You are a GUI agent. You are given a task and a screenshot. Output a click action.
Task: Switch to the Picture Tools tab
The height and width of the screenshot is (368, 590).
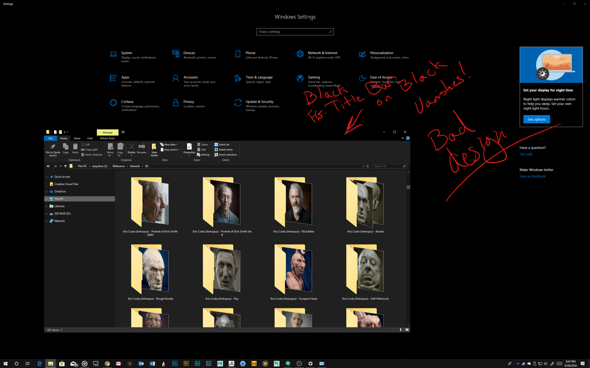[107, 138]
